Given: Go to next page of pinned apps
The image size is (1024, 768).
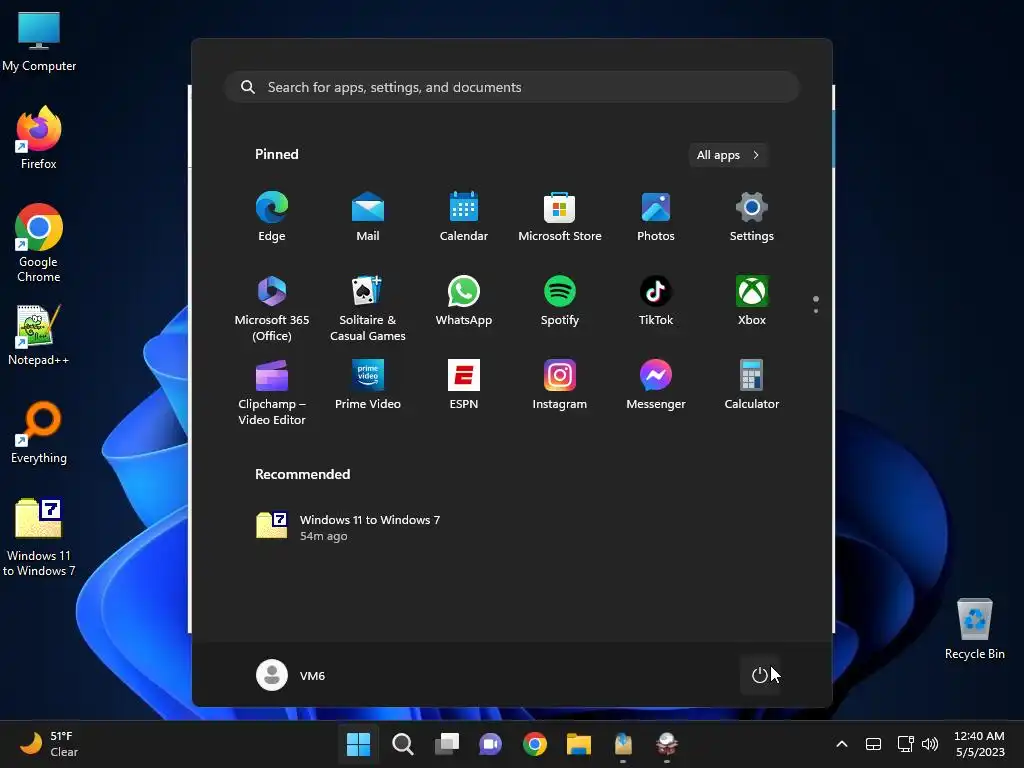Looking at the screenshot, I should tap(816, 311).
